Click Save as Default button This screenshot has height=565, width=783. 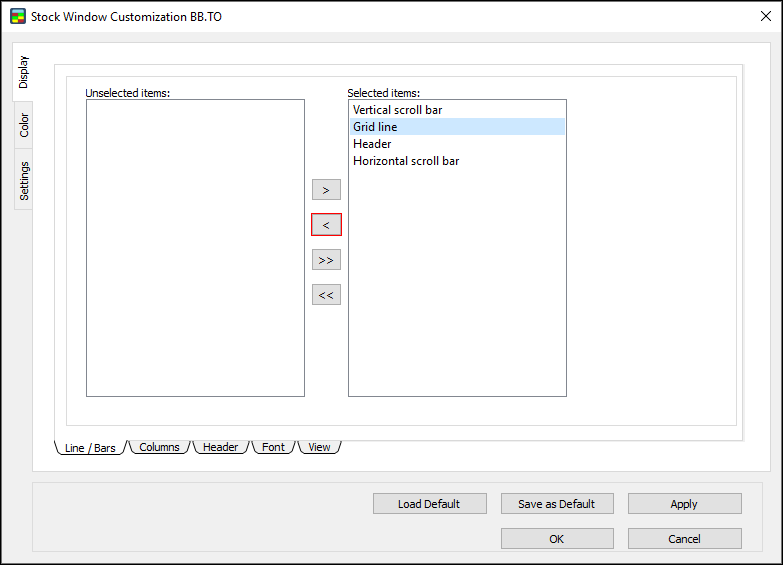556,504
